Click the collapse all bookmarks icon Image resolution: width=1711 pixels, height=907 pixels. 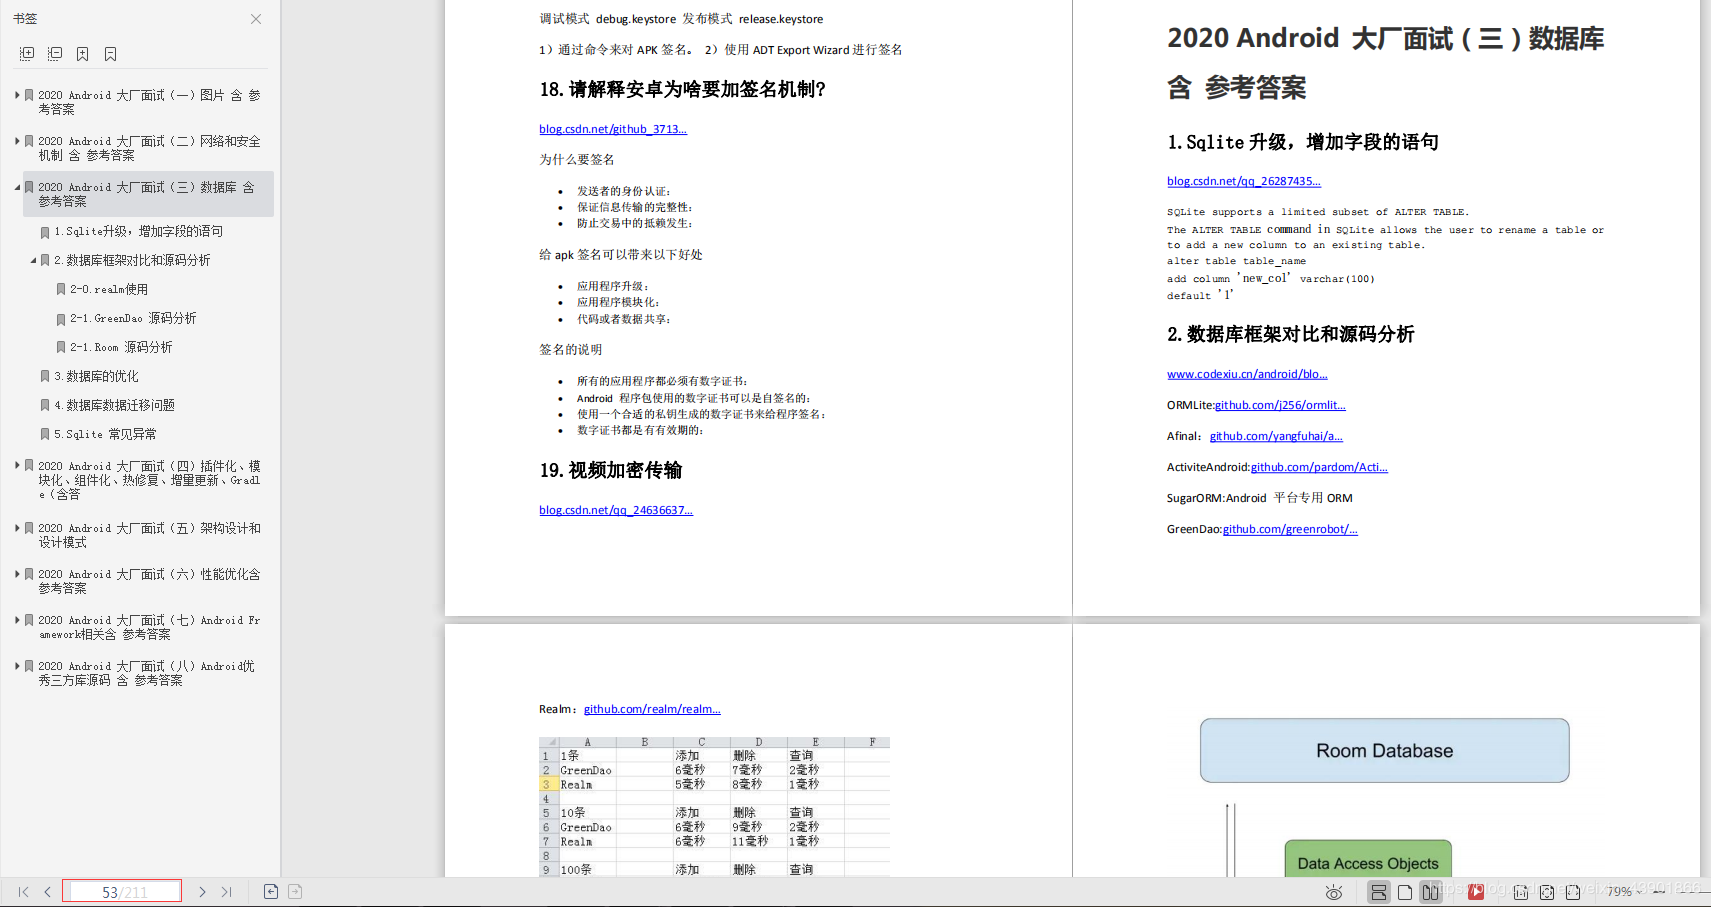pyautogui.click(x=55, y=53)
